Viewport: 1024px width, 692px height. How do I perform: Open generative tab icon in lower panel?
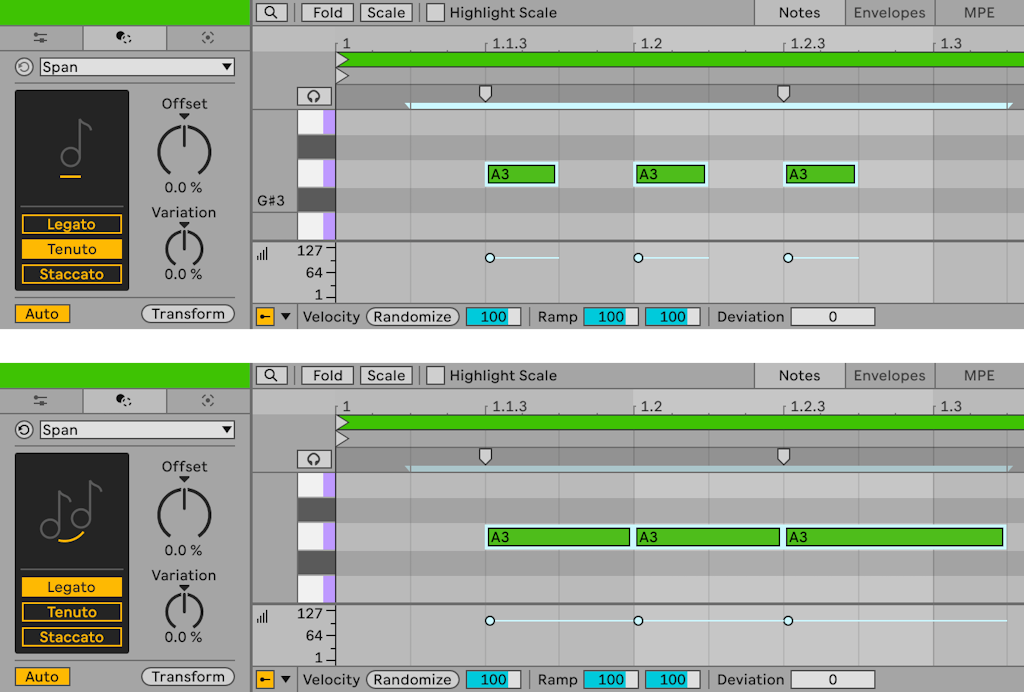(208, 401)
